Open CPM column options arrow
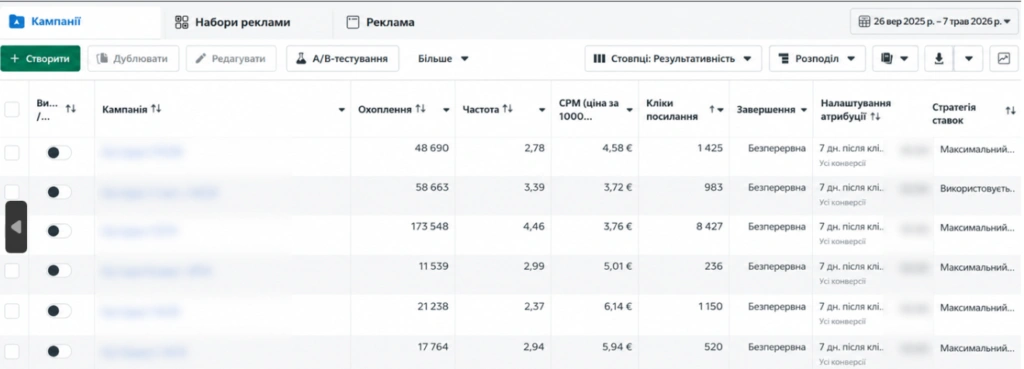Screen dimensions: 1024x369 (x=630, y=110)
